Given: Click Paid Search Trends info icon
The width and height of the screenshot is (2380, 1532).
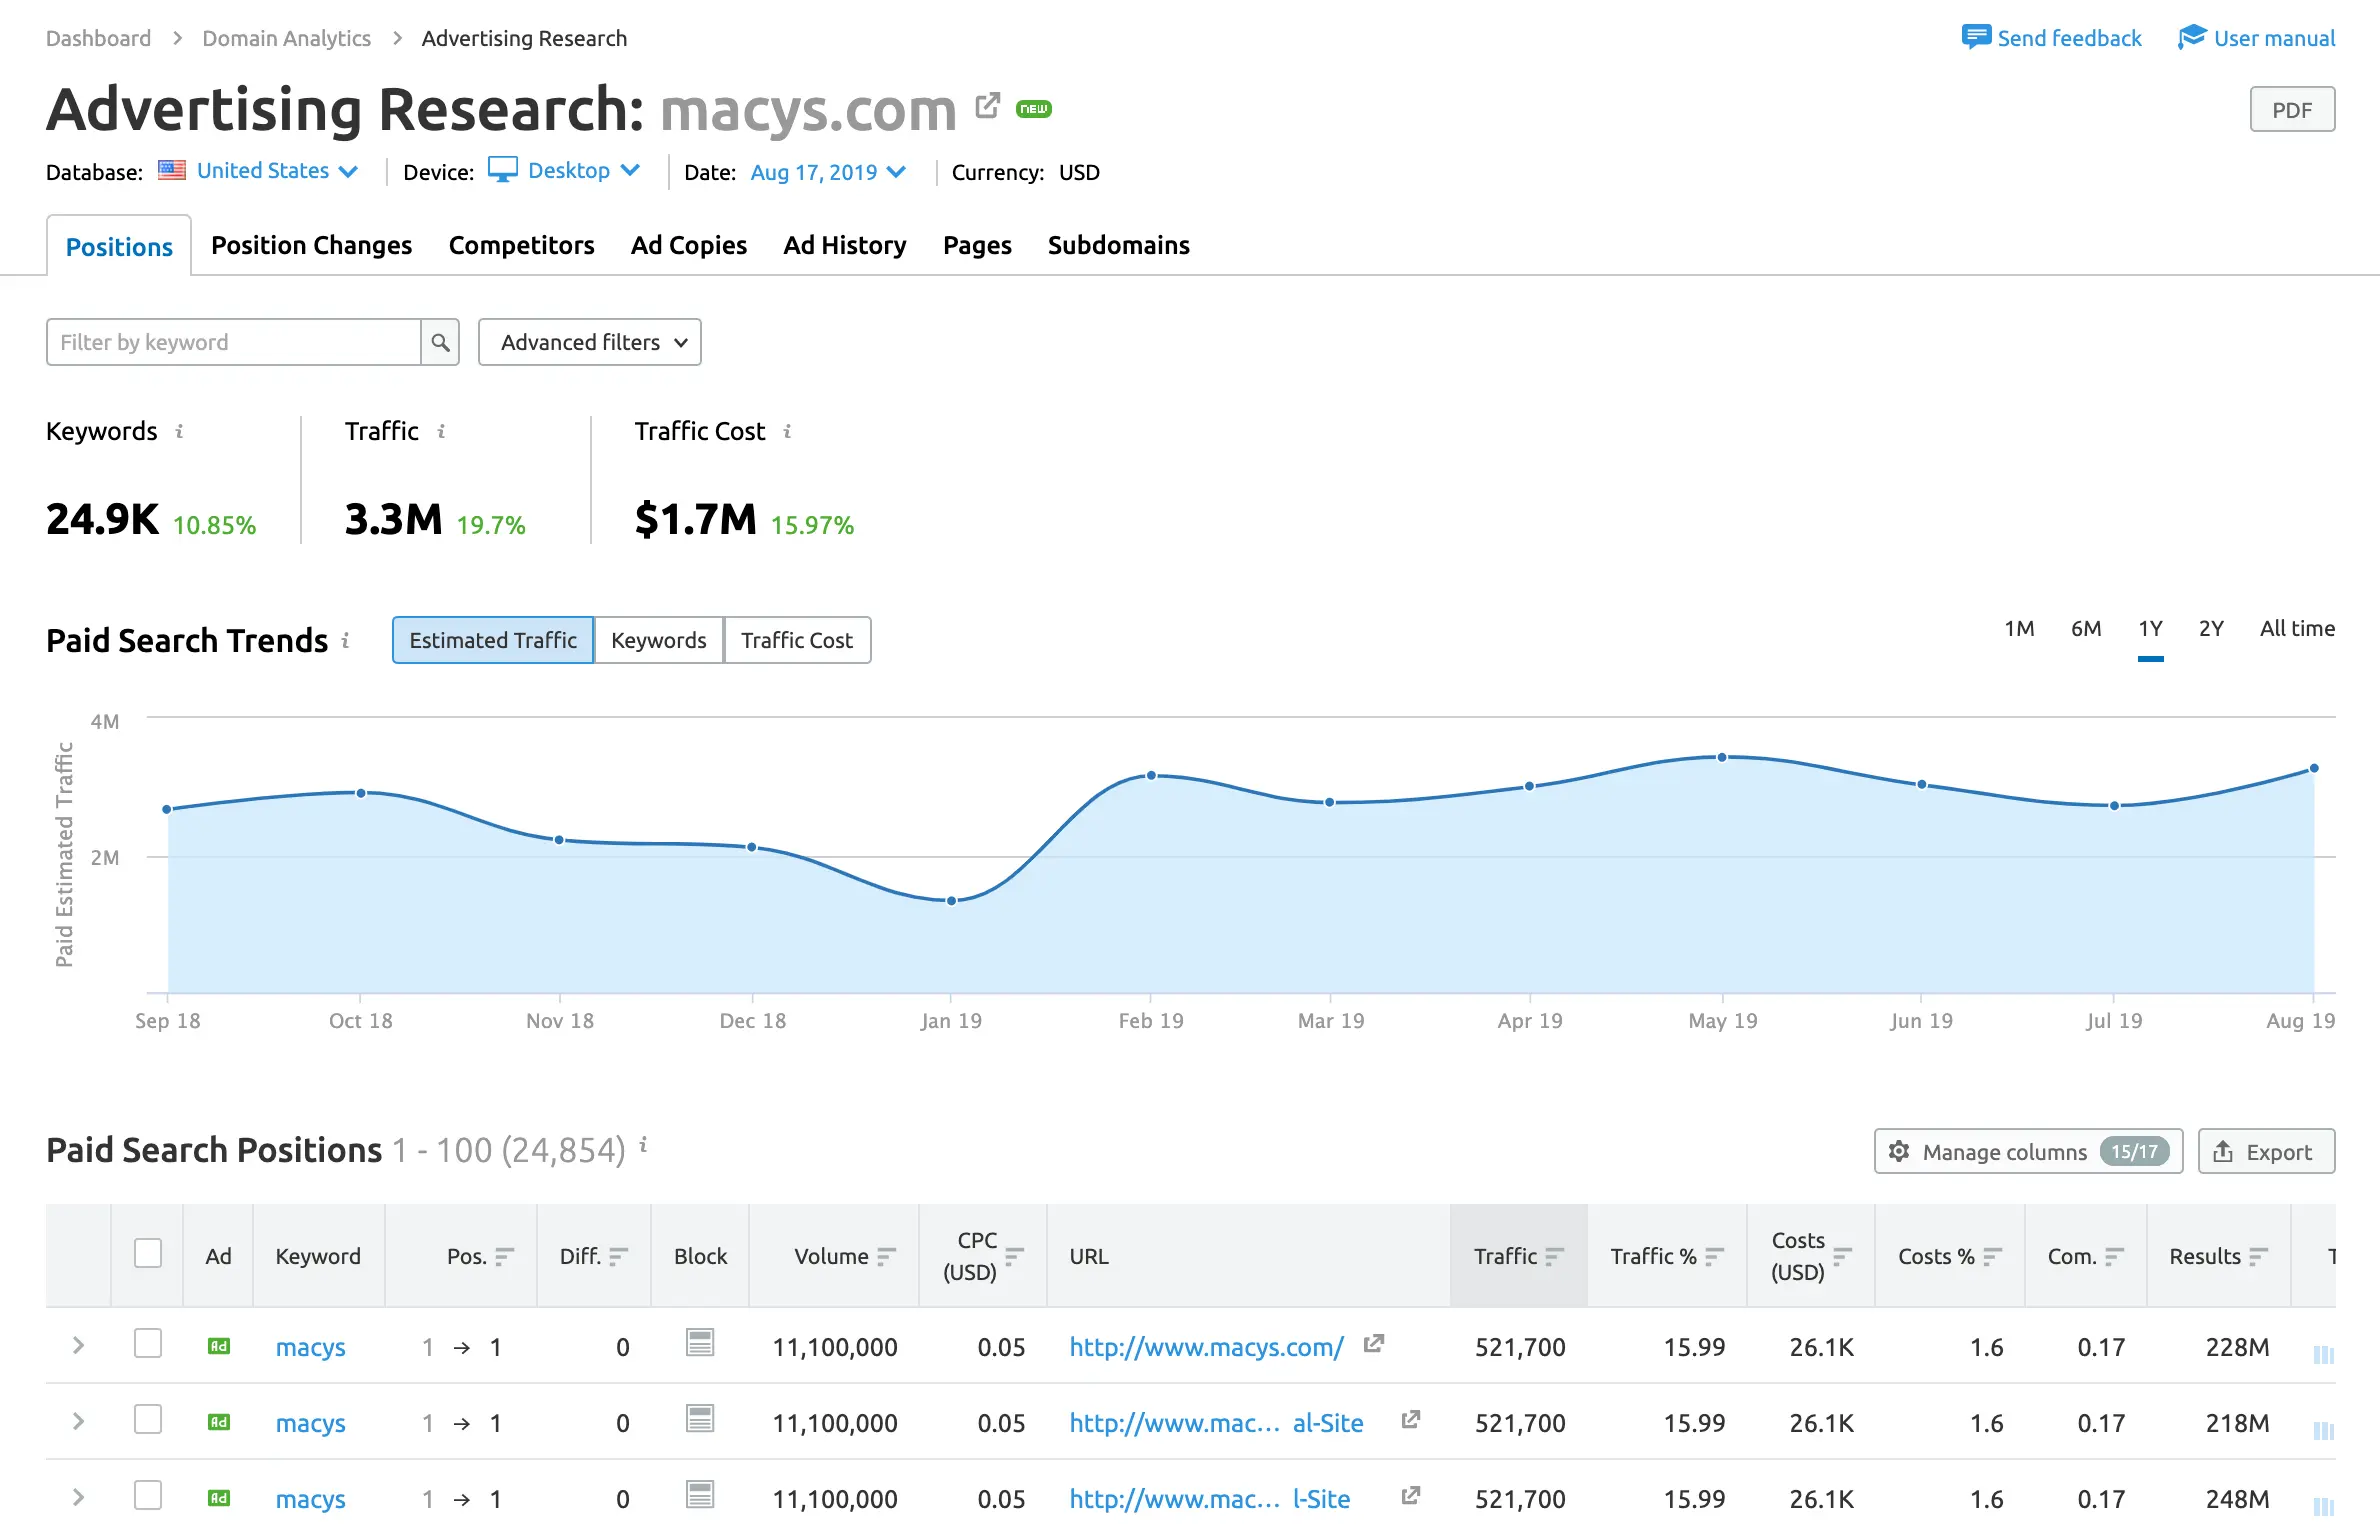Looking at the screenshot, I should tap(345, 640).
